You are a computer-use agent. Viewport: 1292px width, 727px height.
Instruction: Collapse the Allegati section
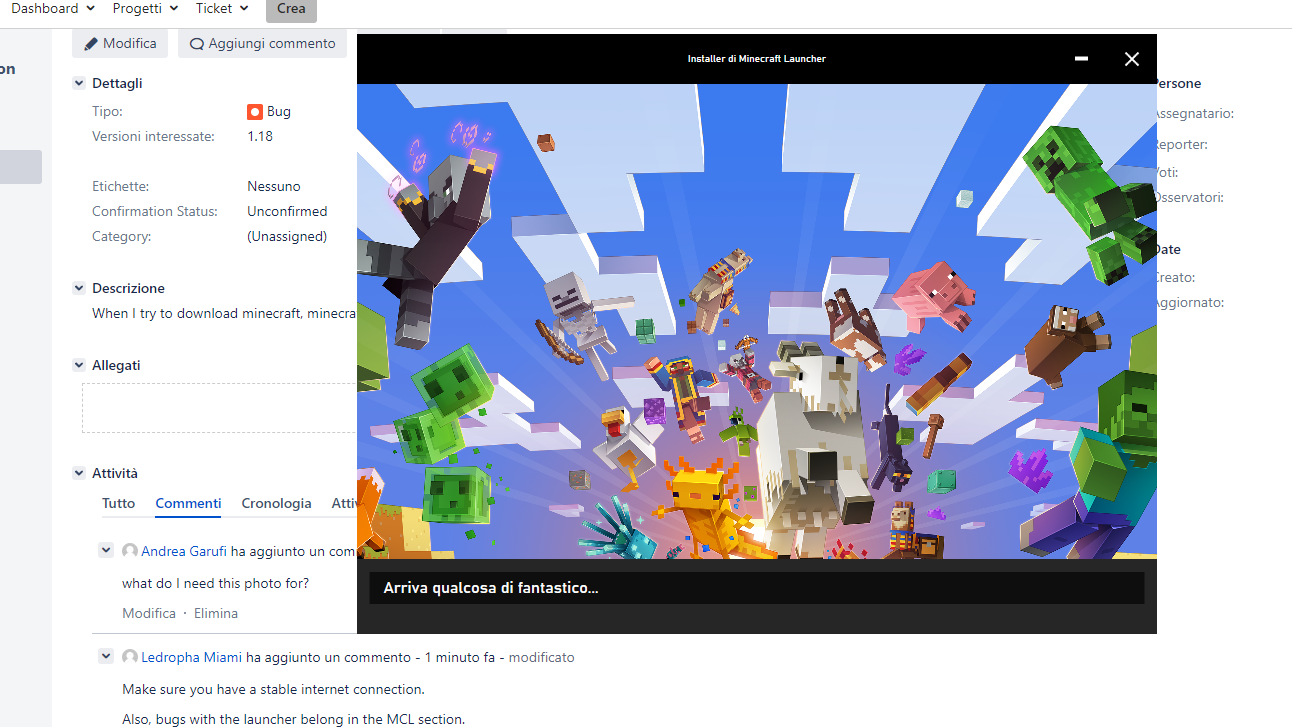(x=79, y=365)
